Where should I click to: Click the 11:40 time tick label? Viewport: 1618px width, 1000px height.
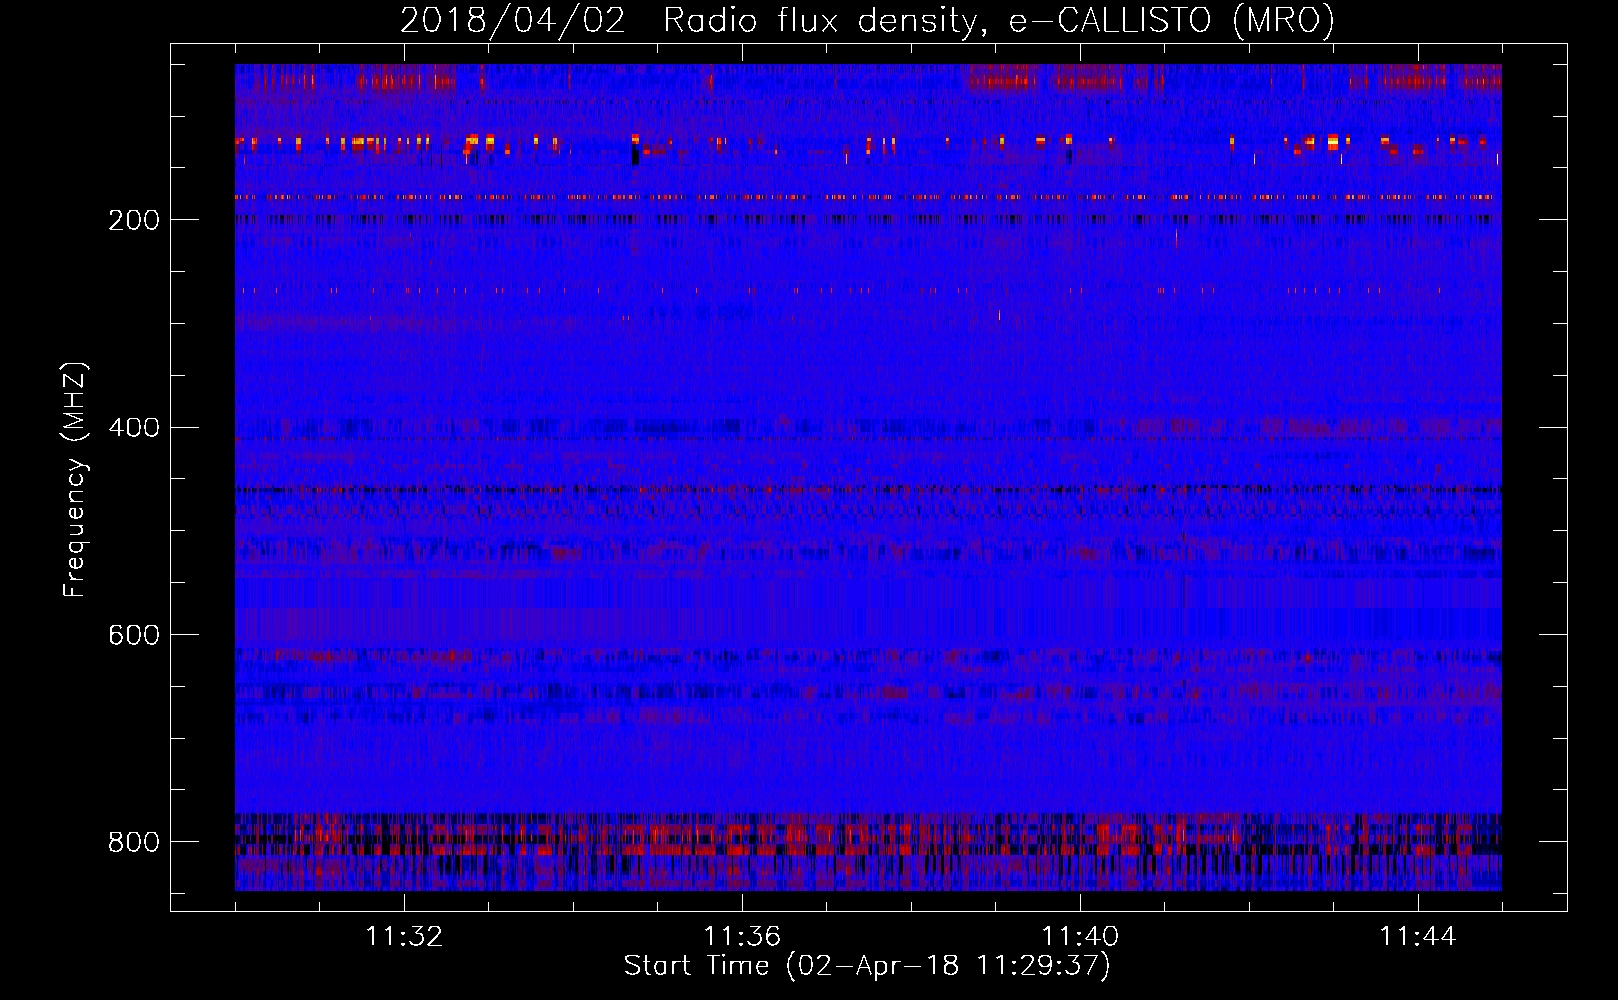(1080, 937)
